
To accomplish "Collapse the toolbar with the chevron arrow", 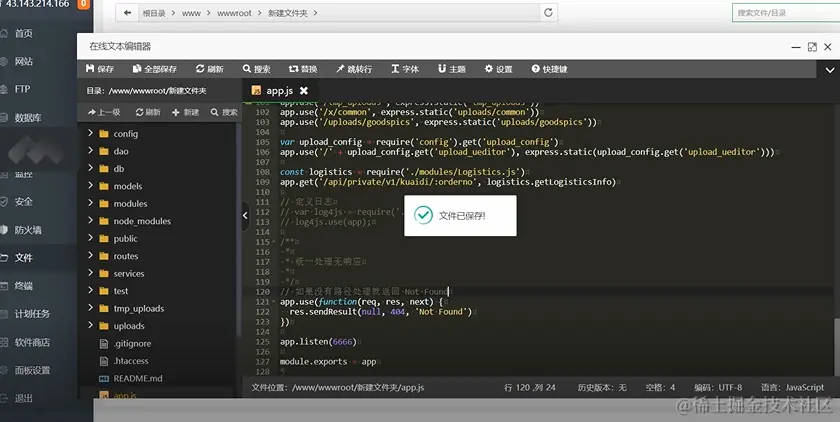I will click(x=829, y=70).
